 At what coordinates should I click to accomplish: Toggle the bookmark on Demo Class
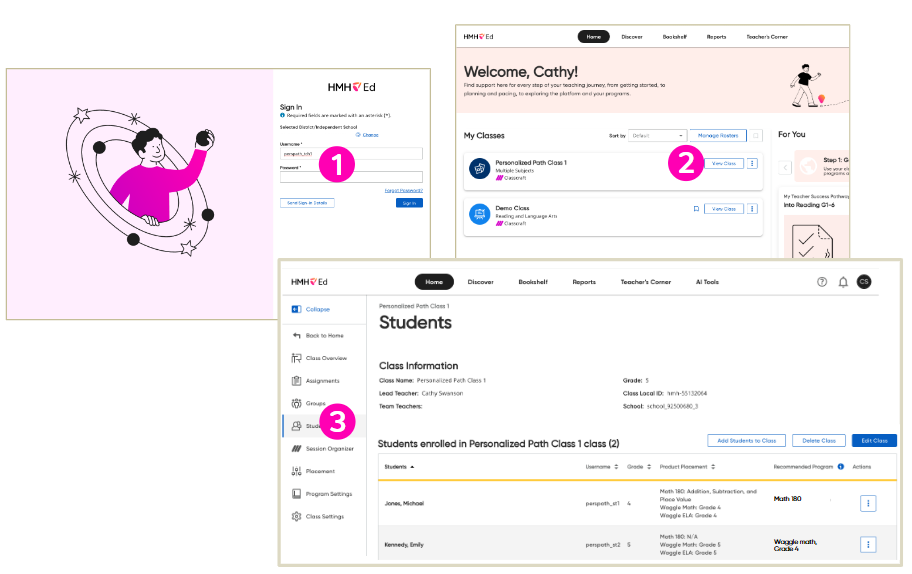tap(695, 209)
